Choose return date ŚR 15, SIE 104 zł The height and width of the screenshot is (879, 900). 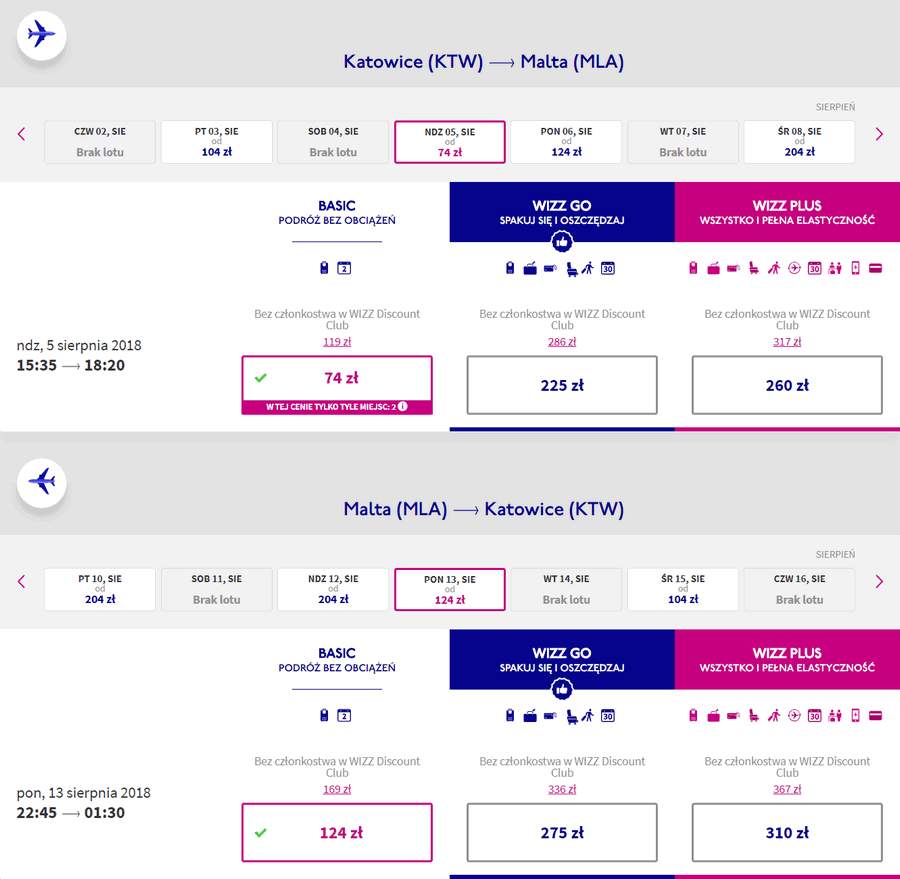(683, 589)
